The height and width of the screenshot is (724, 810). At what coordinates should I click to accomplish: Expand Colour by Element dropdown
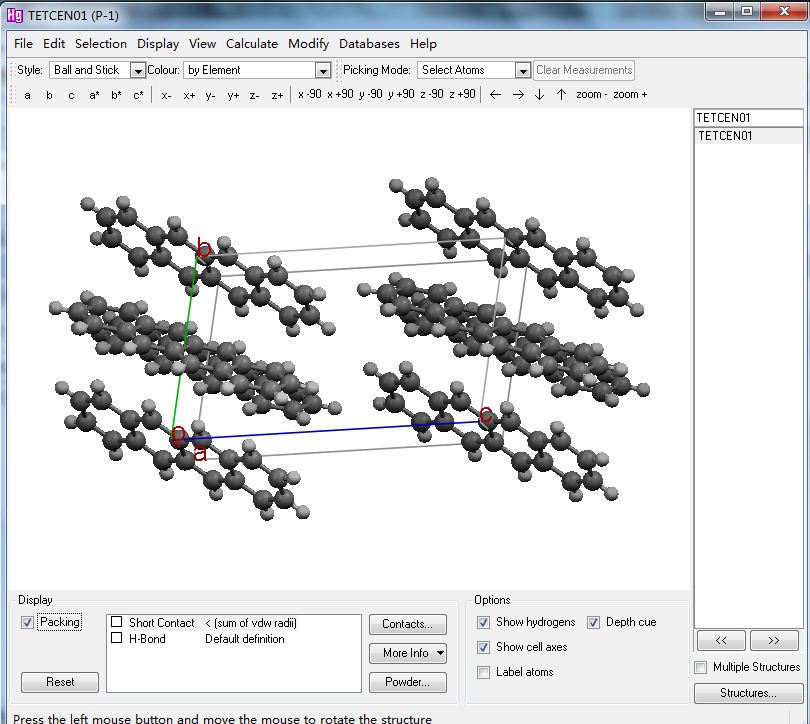pos(322,71)
